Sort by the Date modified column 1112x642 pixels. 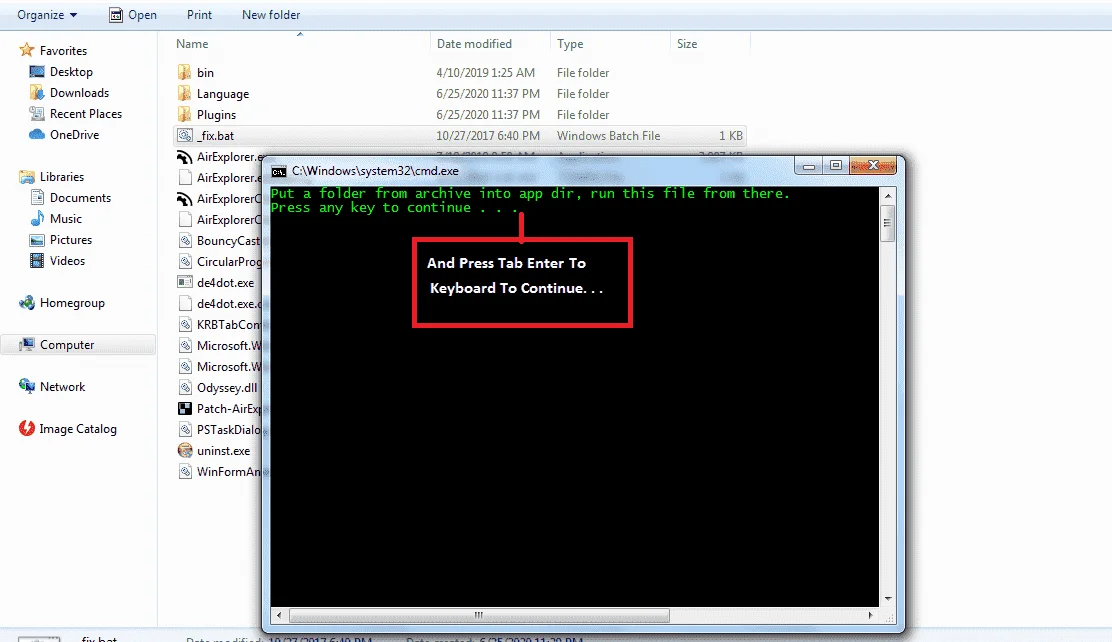(x=474, y=44)
